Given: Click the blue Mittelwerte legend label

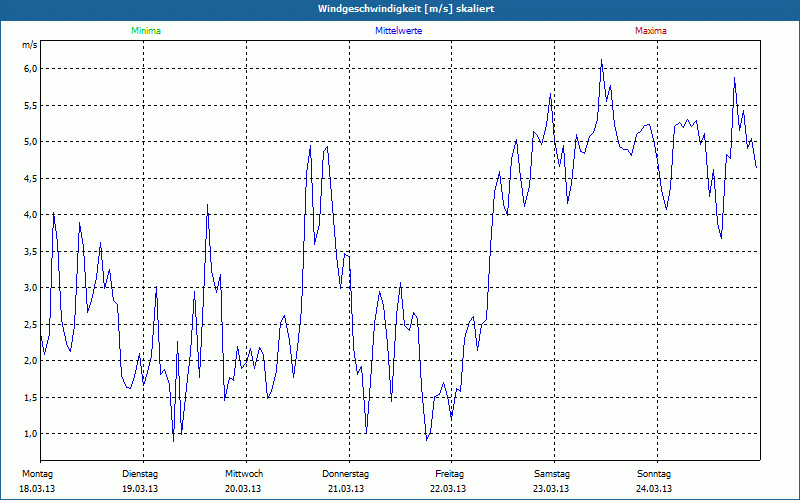Looking at the screenshot, I should (x=398, y=31).
